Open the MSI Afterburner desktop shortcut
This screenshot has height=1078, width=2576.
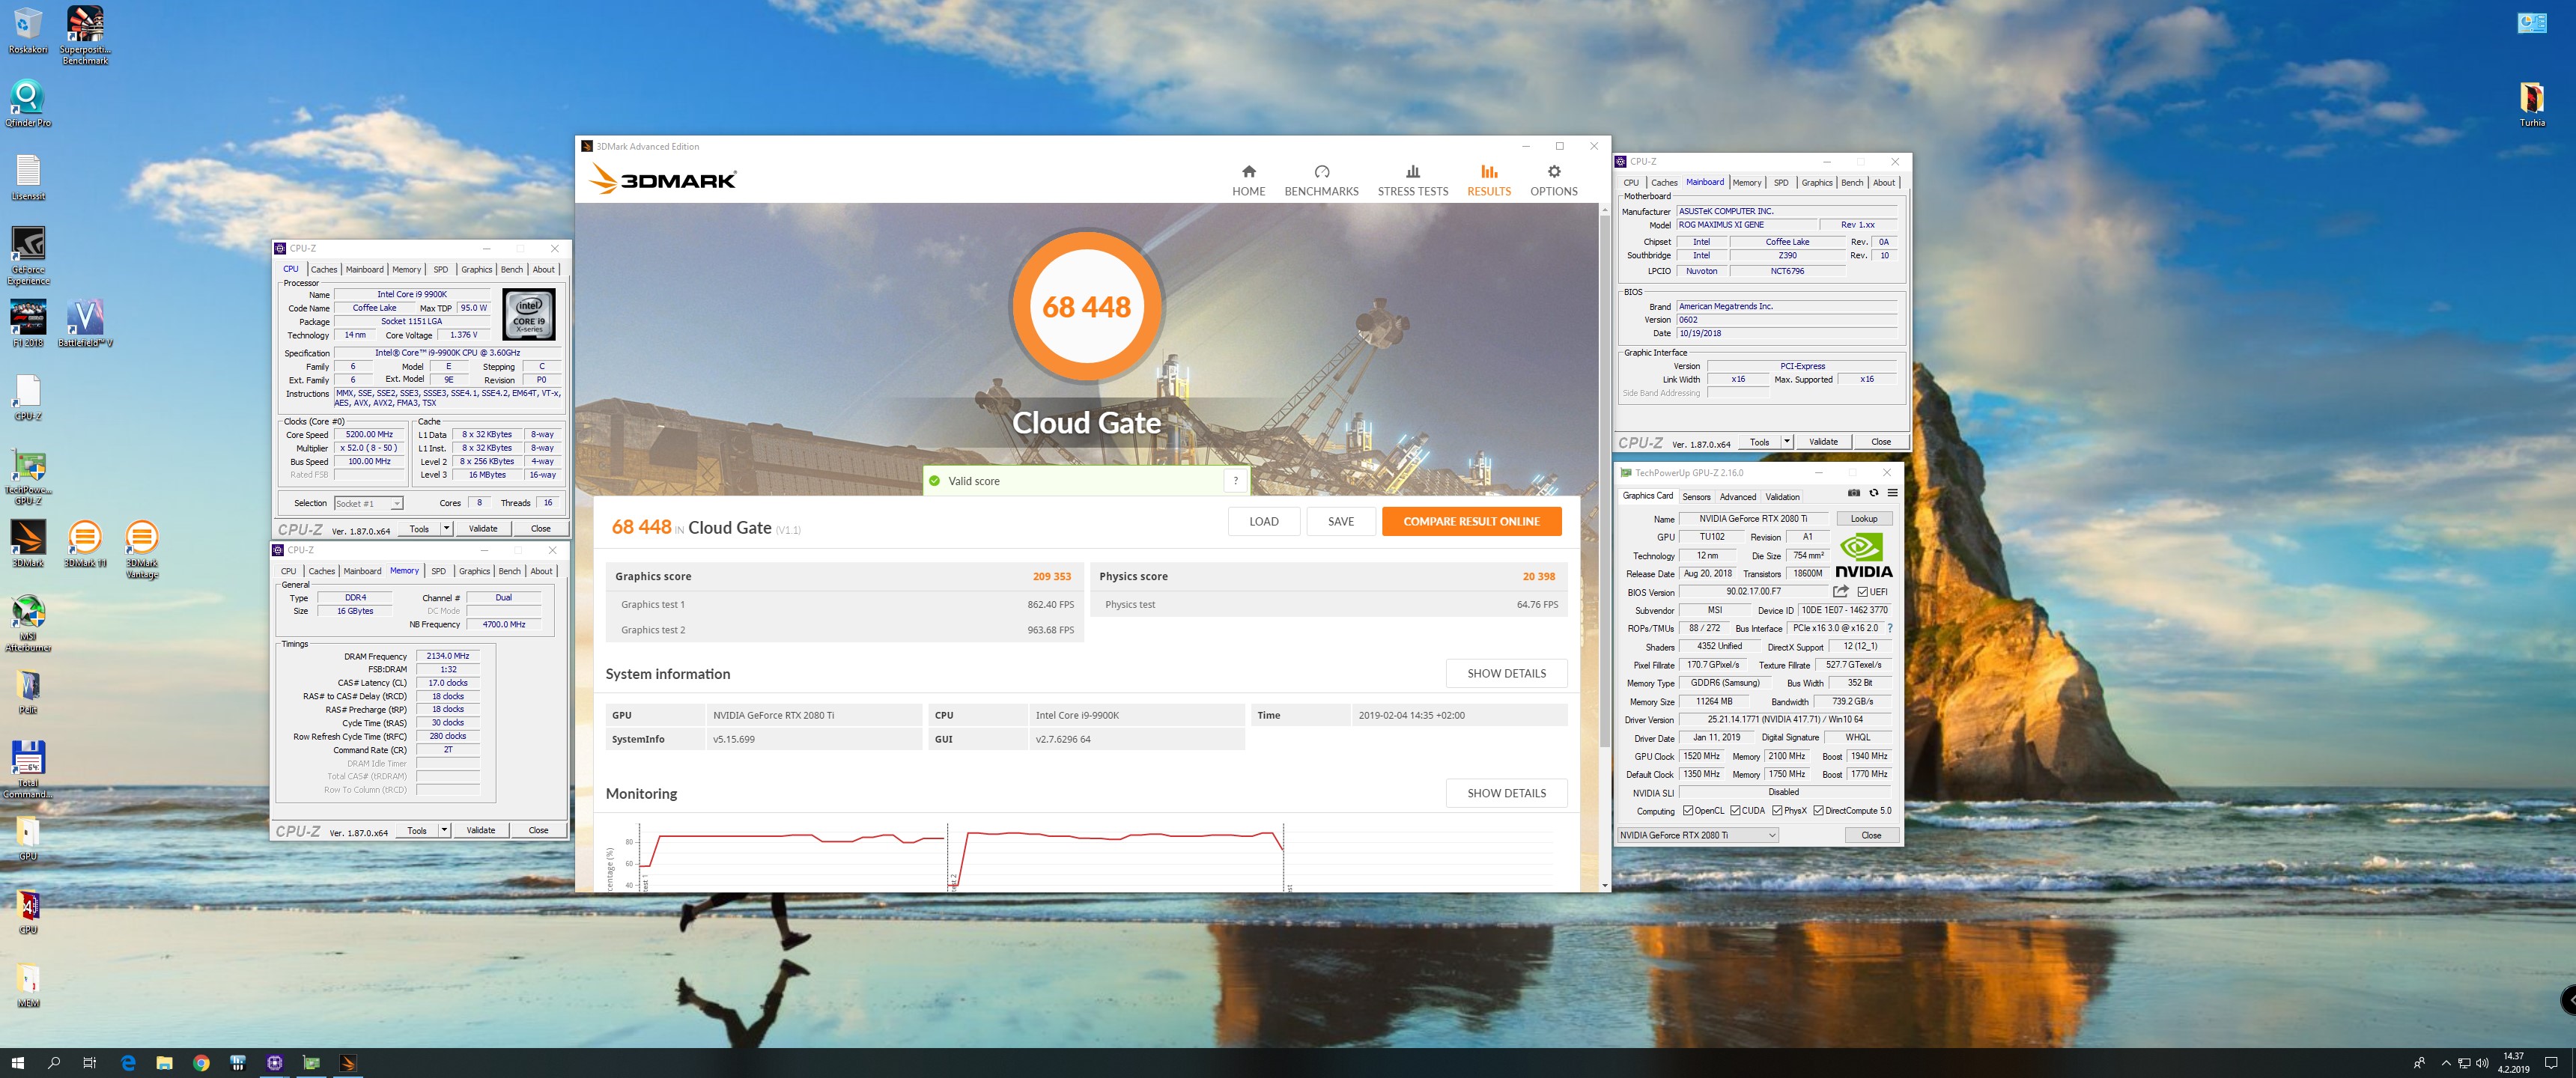[x=28, y=623]
